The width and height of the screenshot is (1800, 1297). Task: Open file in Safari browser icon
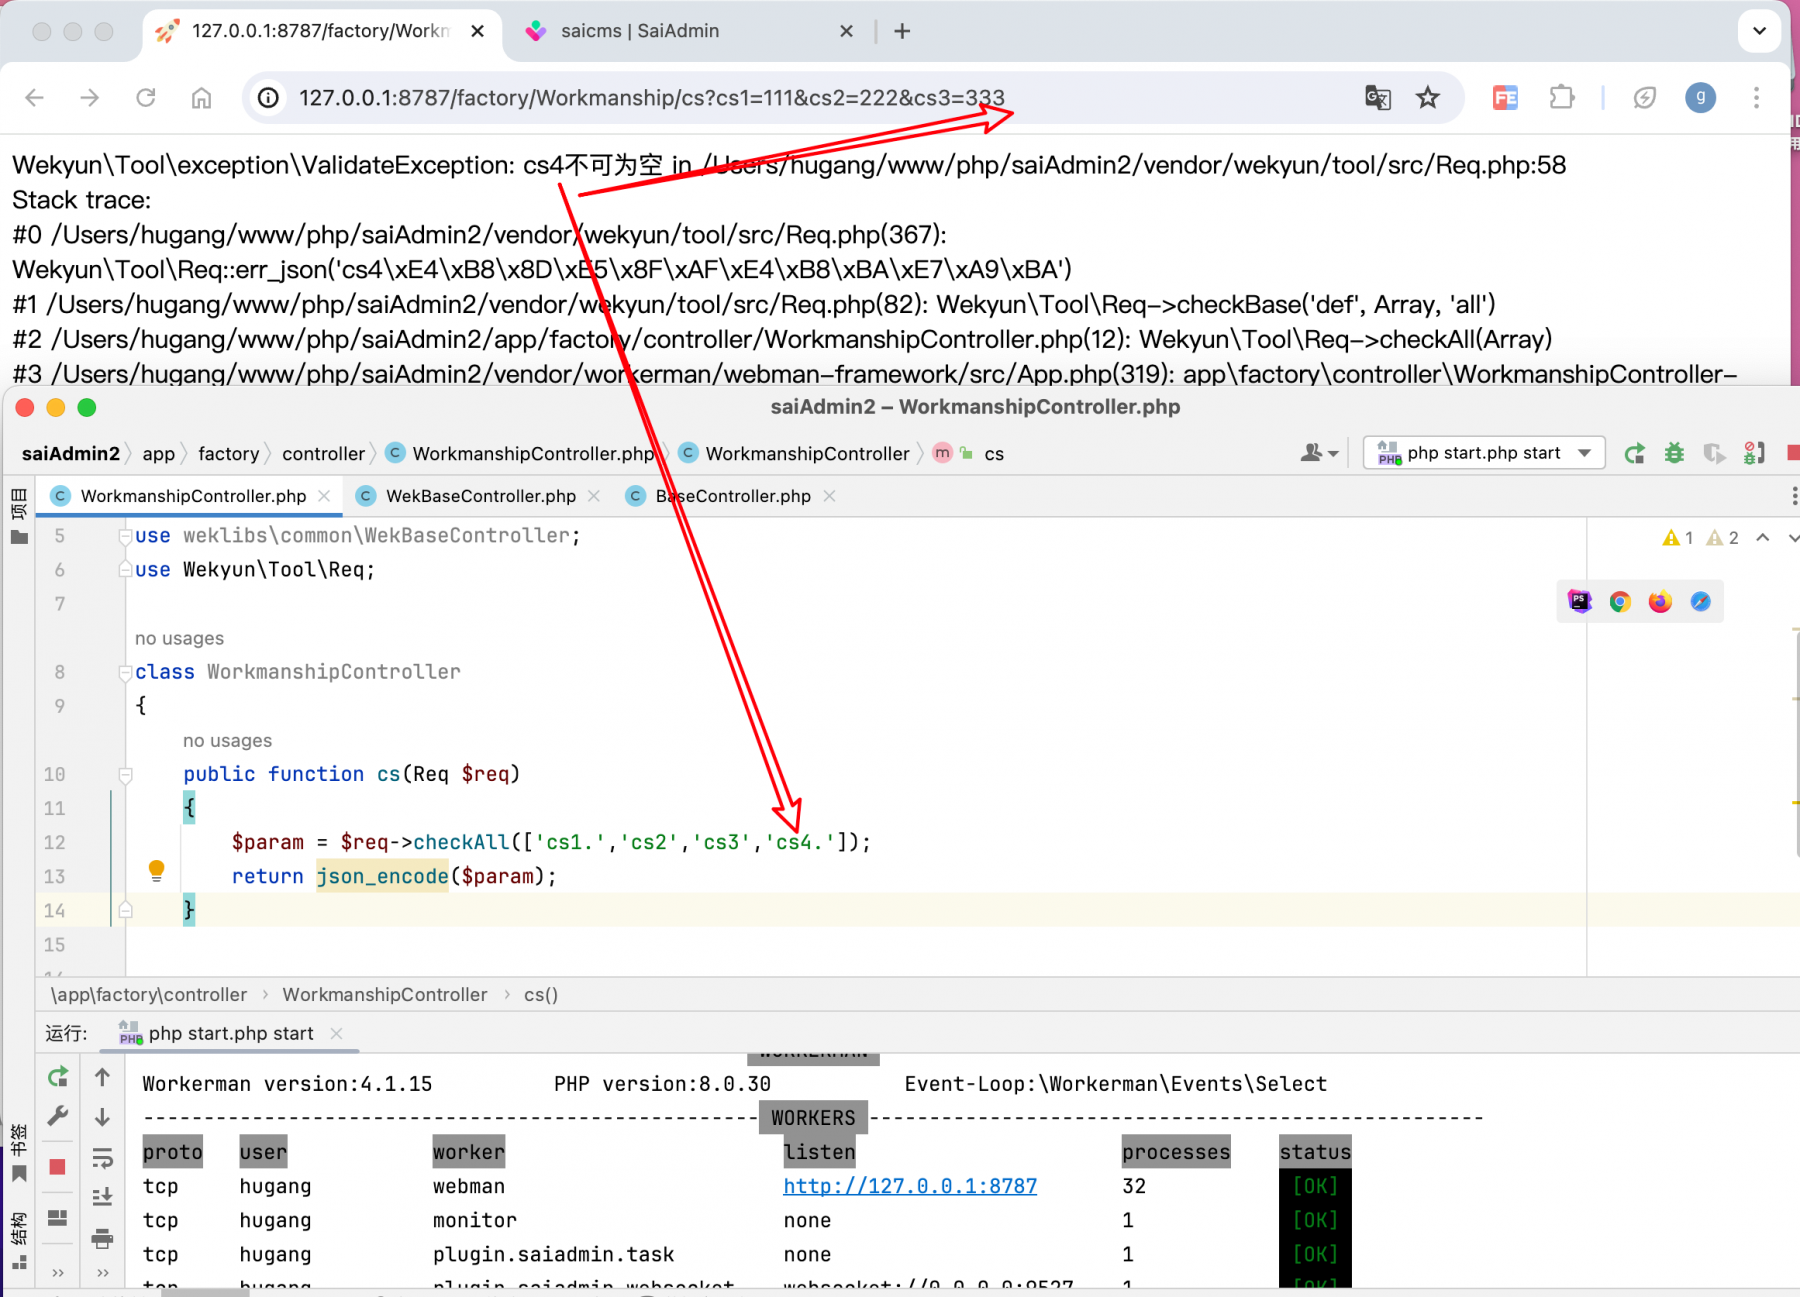[1701, 601]
